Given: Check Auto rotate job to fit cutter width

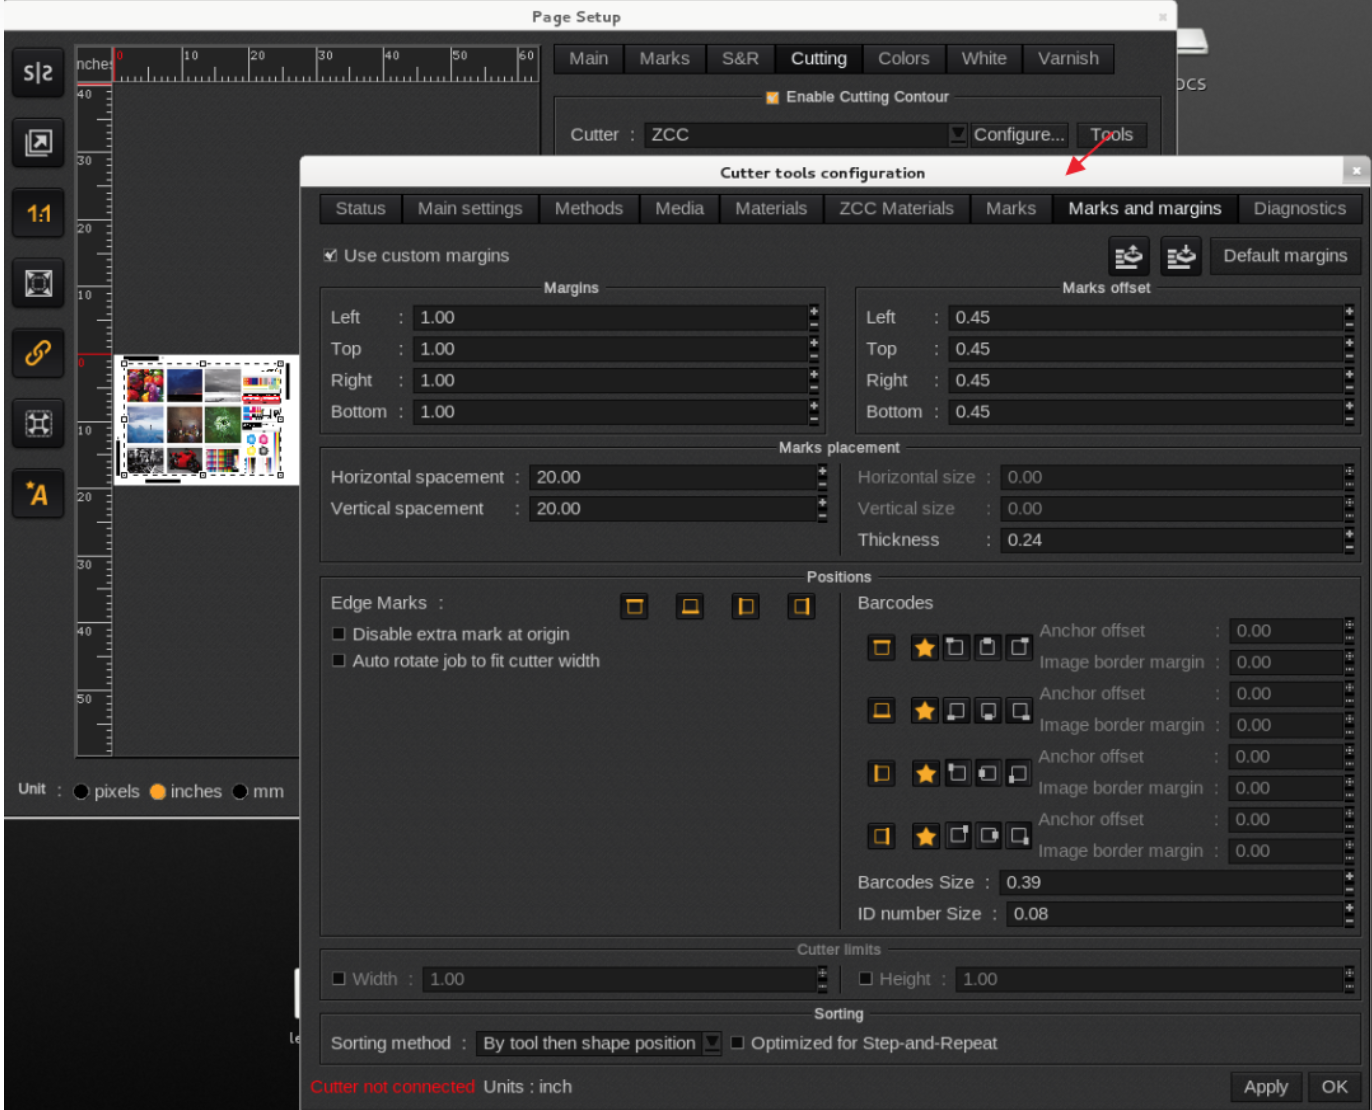Looking at the screenshot, I should tap(339, 661).
